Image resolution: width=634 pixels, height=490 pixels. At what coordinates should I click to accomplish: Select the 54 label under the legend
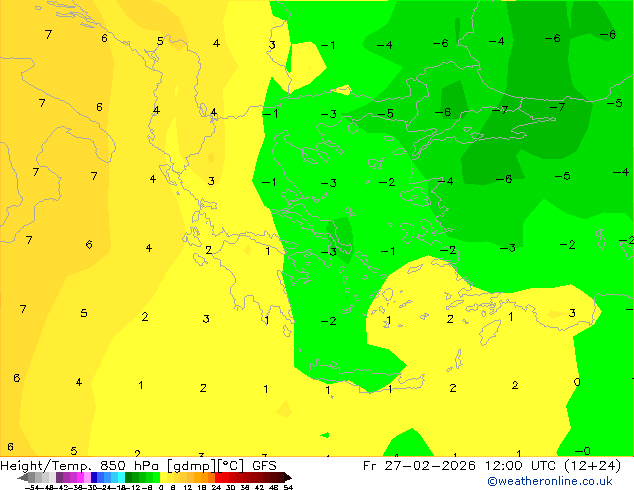point(288,487)
